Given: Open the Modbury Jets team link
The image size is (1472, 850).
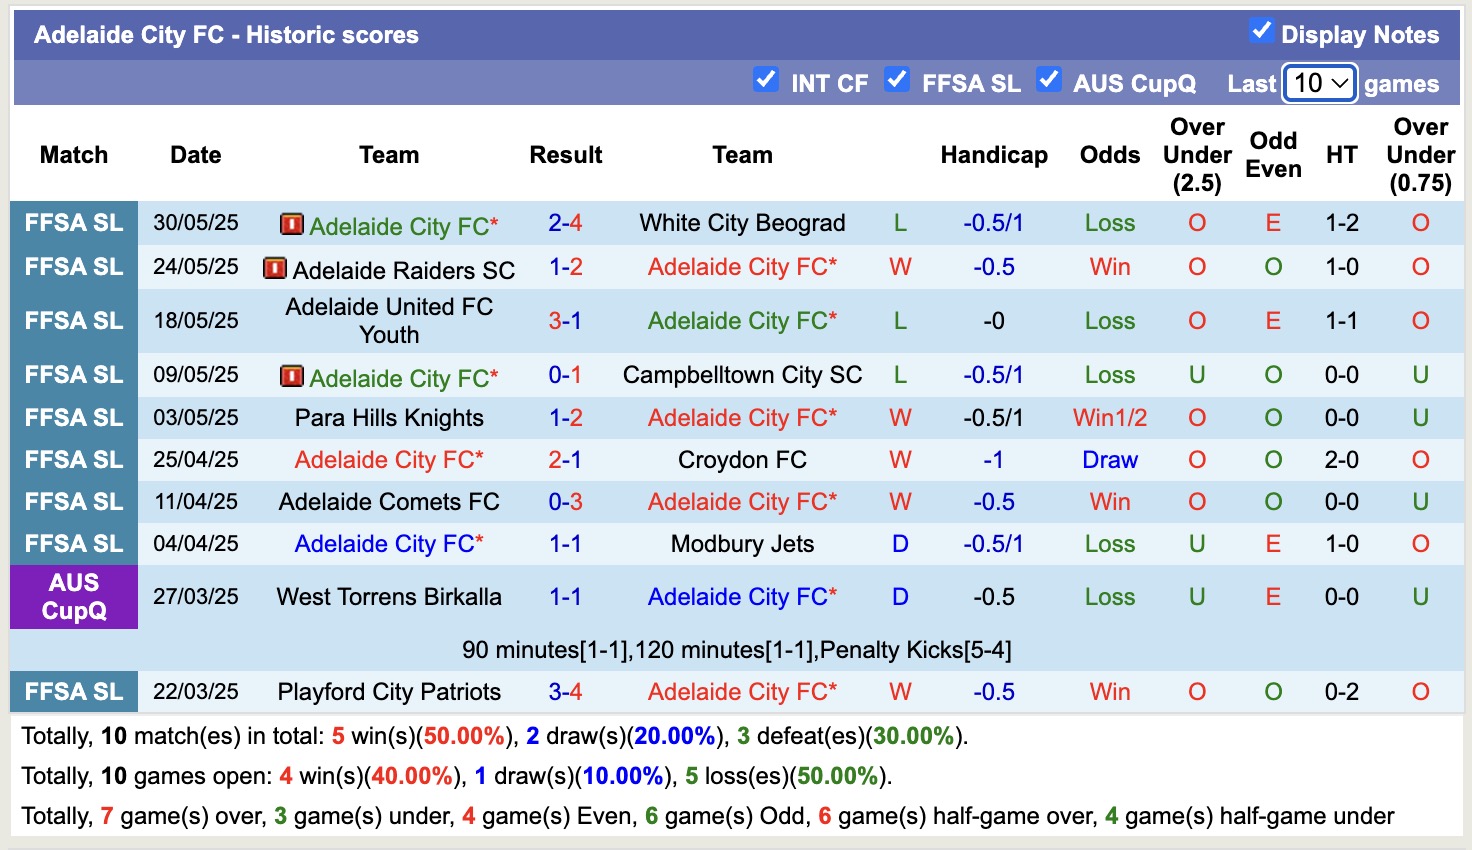Looking at the screenshot, I should coord(742,544).
